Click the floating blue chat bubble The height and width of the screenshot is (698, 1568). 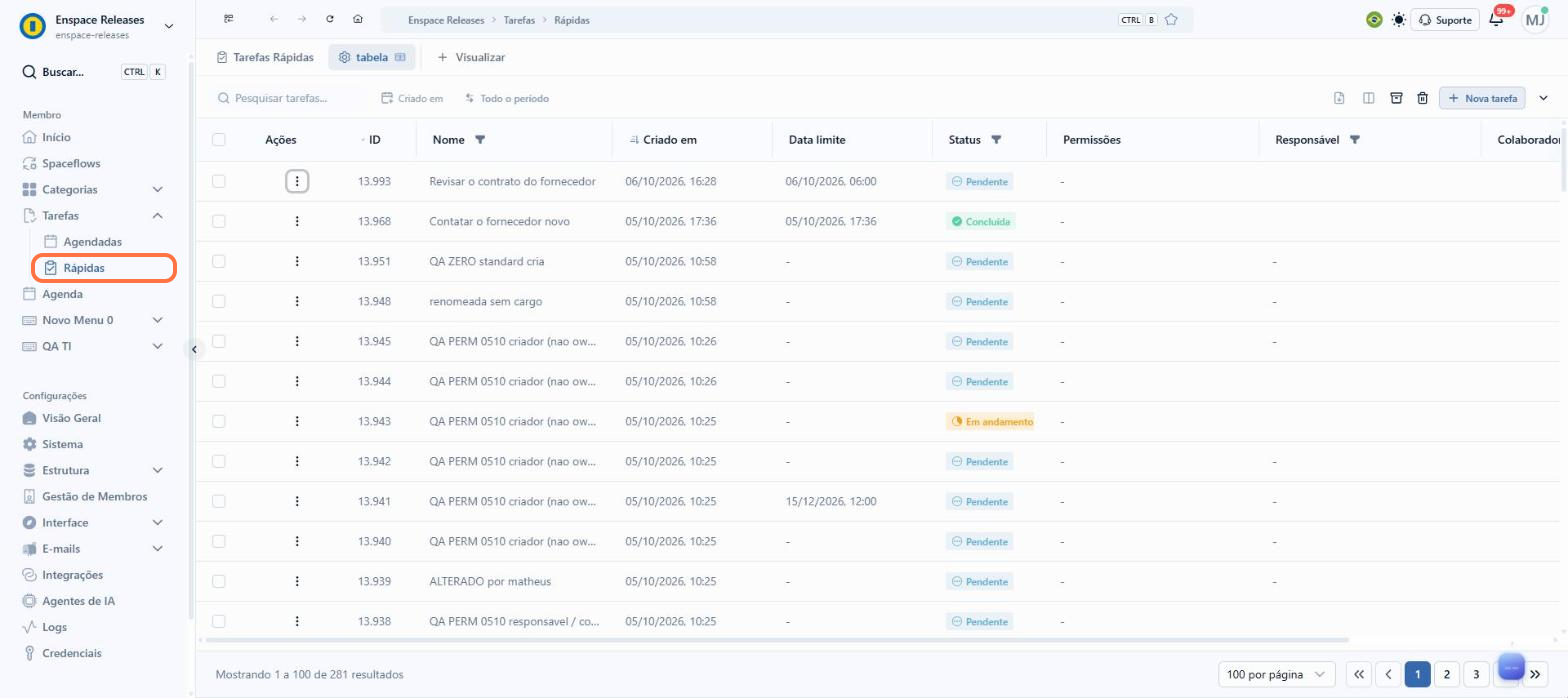(1511, 667)
